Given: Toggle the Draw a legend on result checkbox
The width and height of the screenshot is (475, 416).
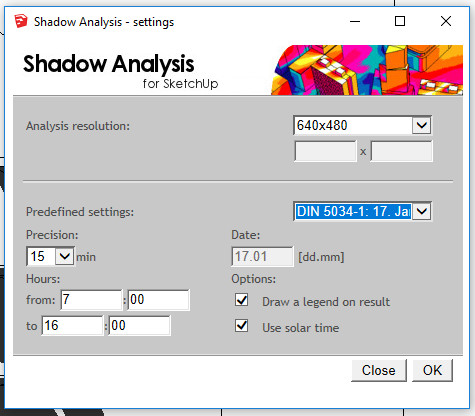Looking at the screenshot, I should pos(241,300).
